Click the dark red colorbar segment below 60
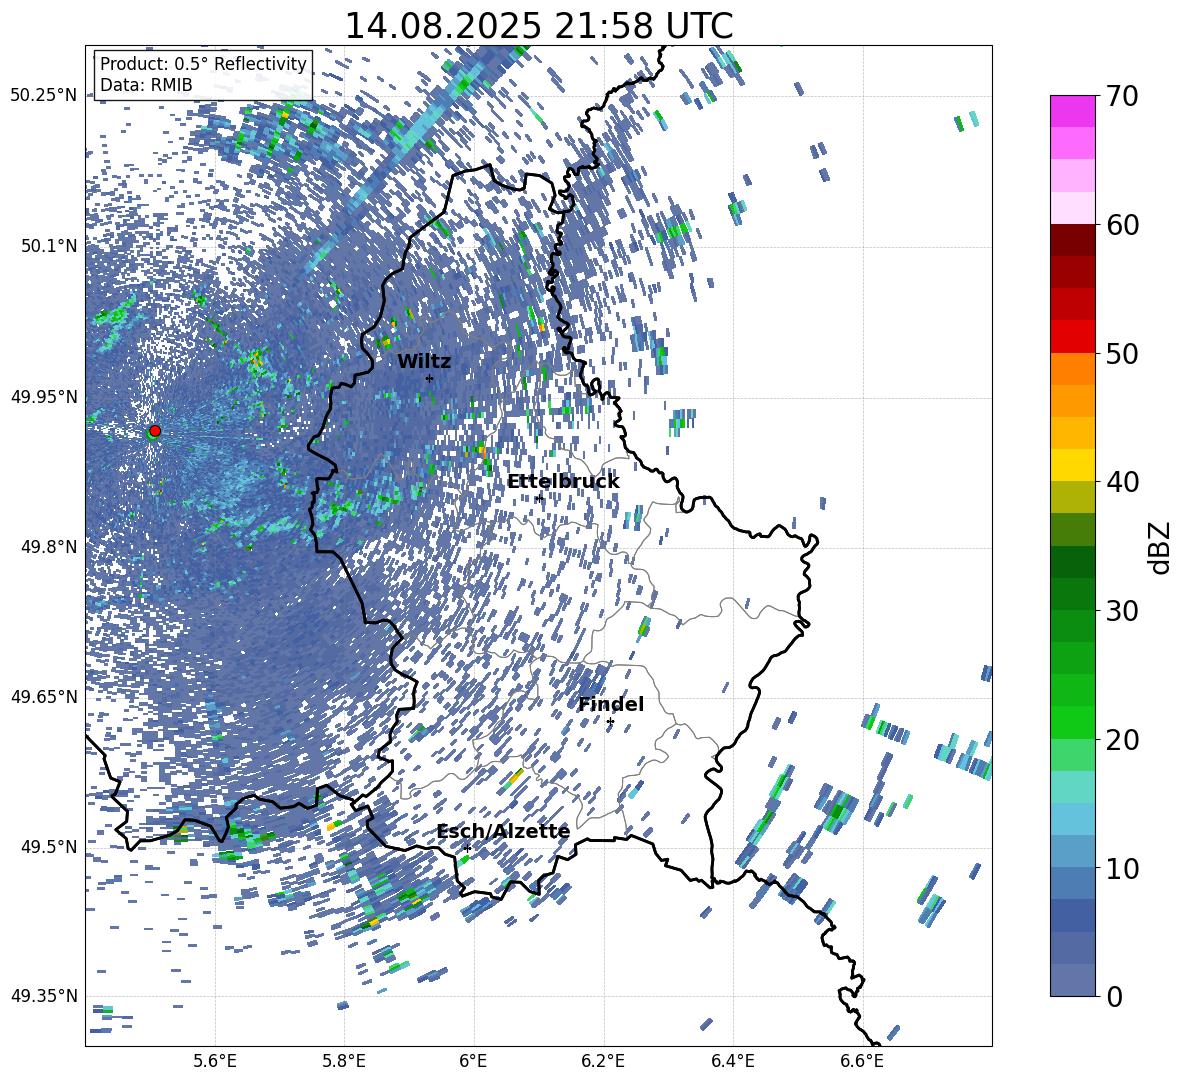This screenshot has height=1081, width=1184. (1072, 240)
